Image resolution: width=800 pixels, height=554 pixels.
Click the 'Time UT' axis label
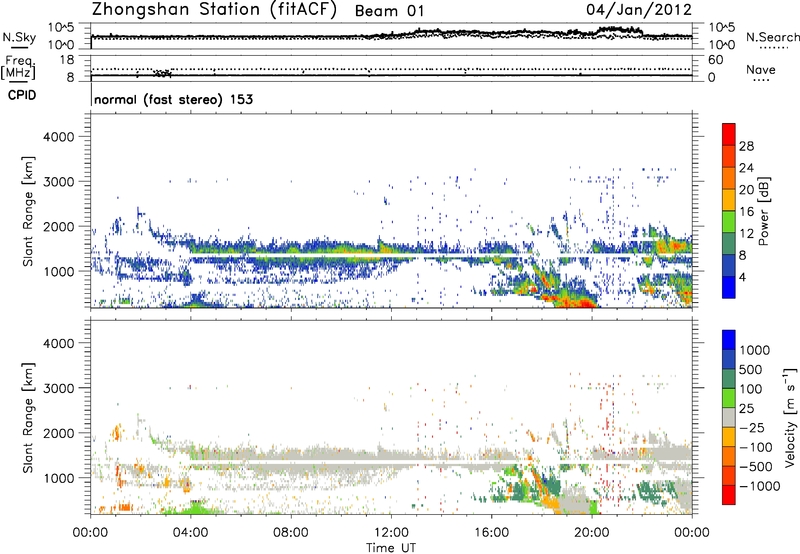[x=391, y=548]
